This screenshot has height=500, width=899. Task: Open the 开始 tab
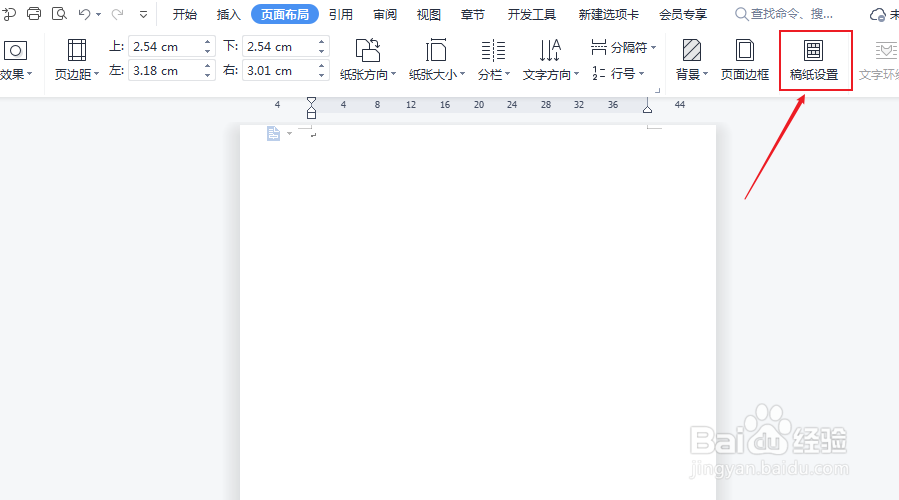pyautogui.click(x=185, y=14)
